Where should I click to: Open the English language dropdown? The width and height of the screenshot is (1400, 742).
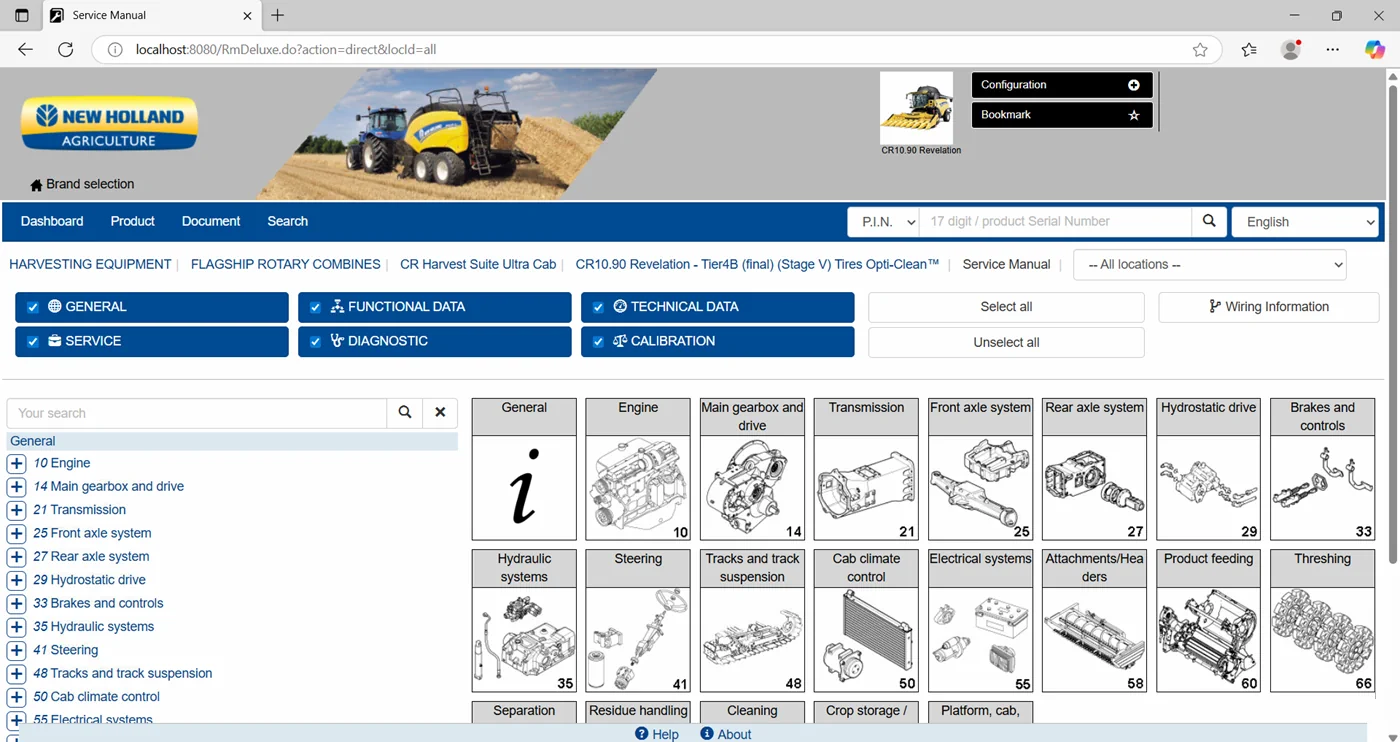coord(1305,222)
